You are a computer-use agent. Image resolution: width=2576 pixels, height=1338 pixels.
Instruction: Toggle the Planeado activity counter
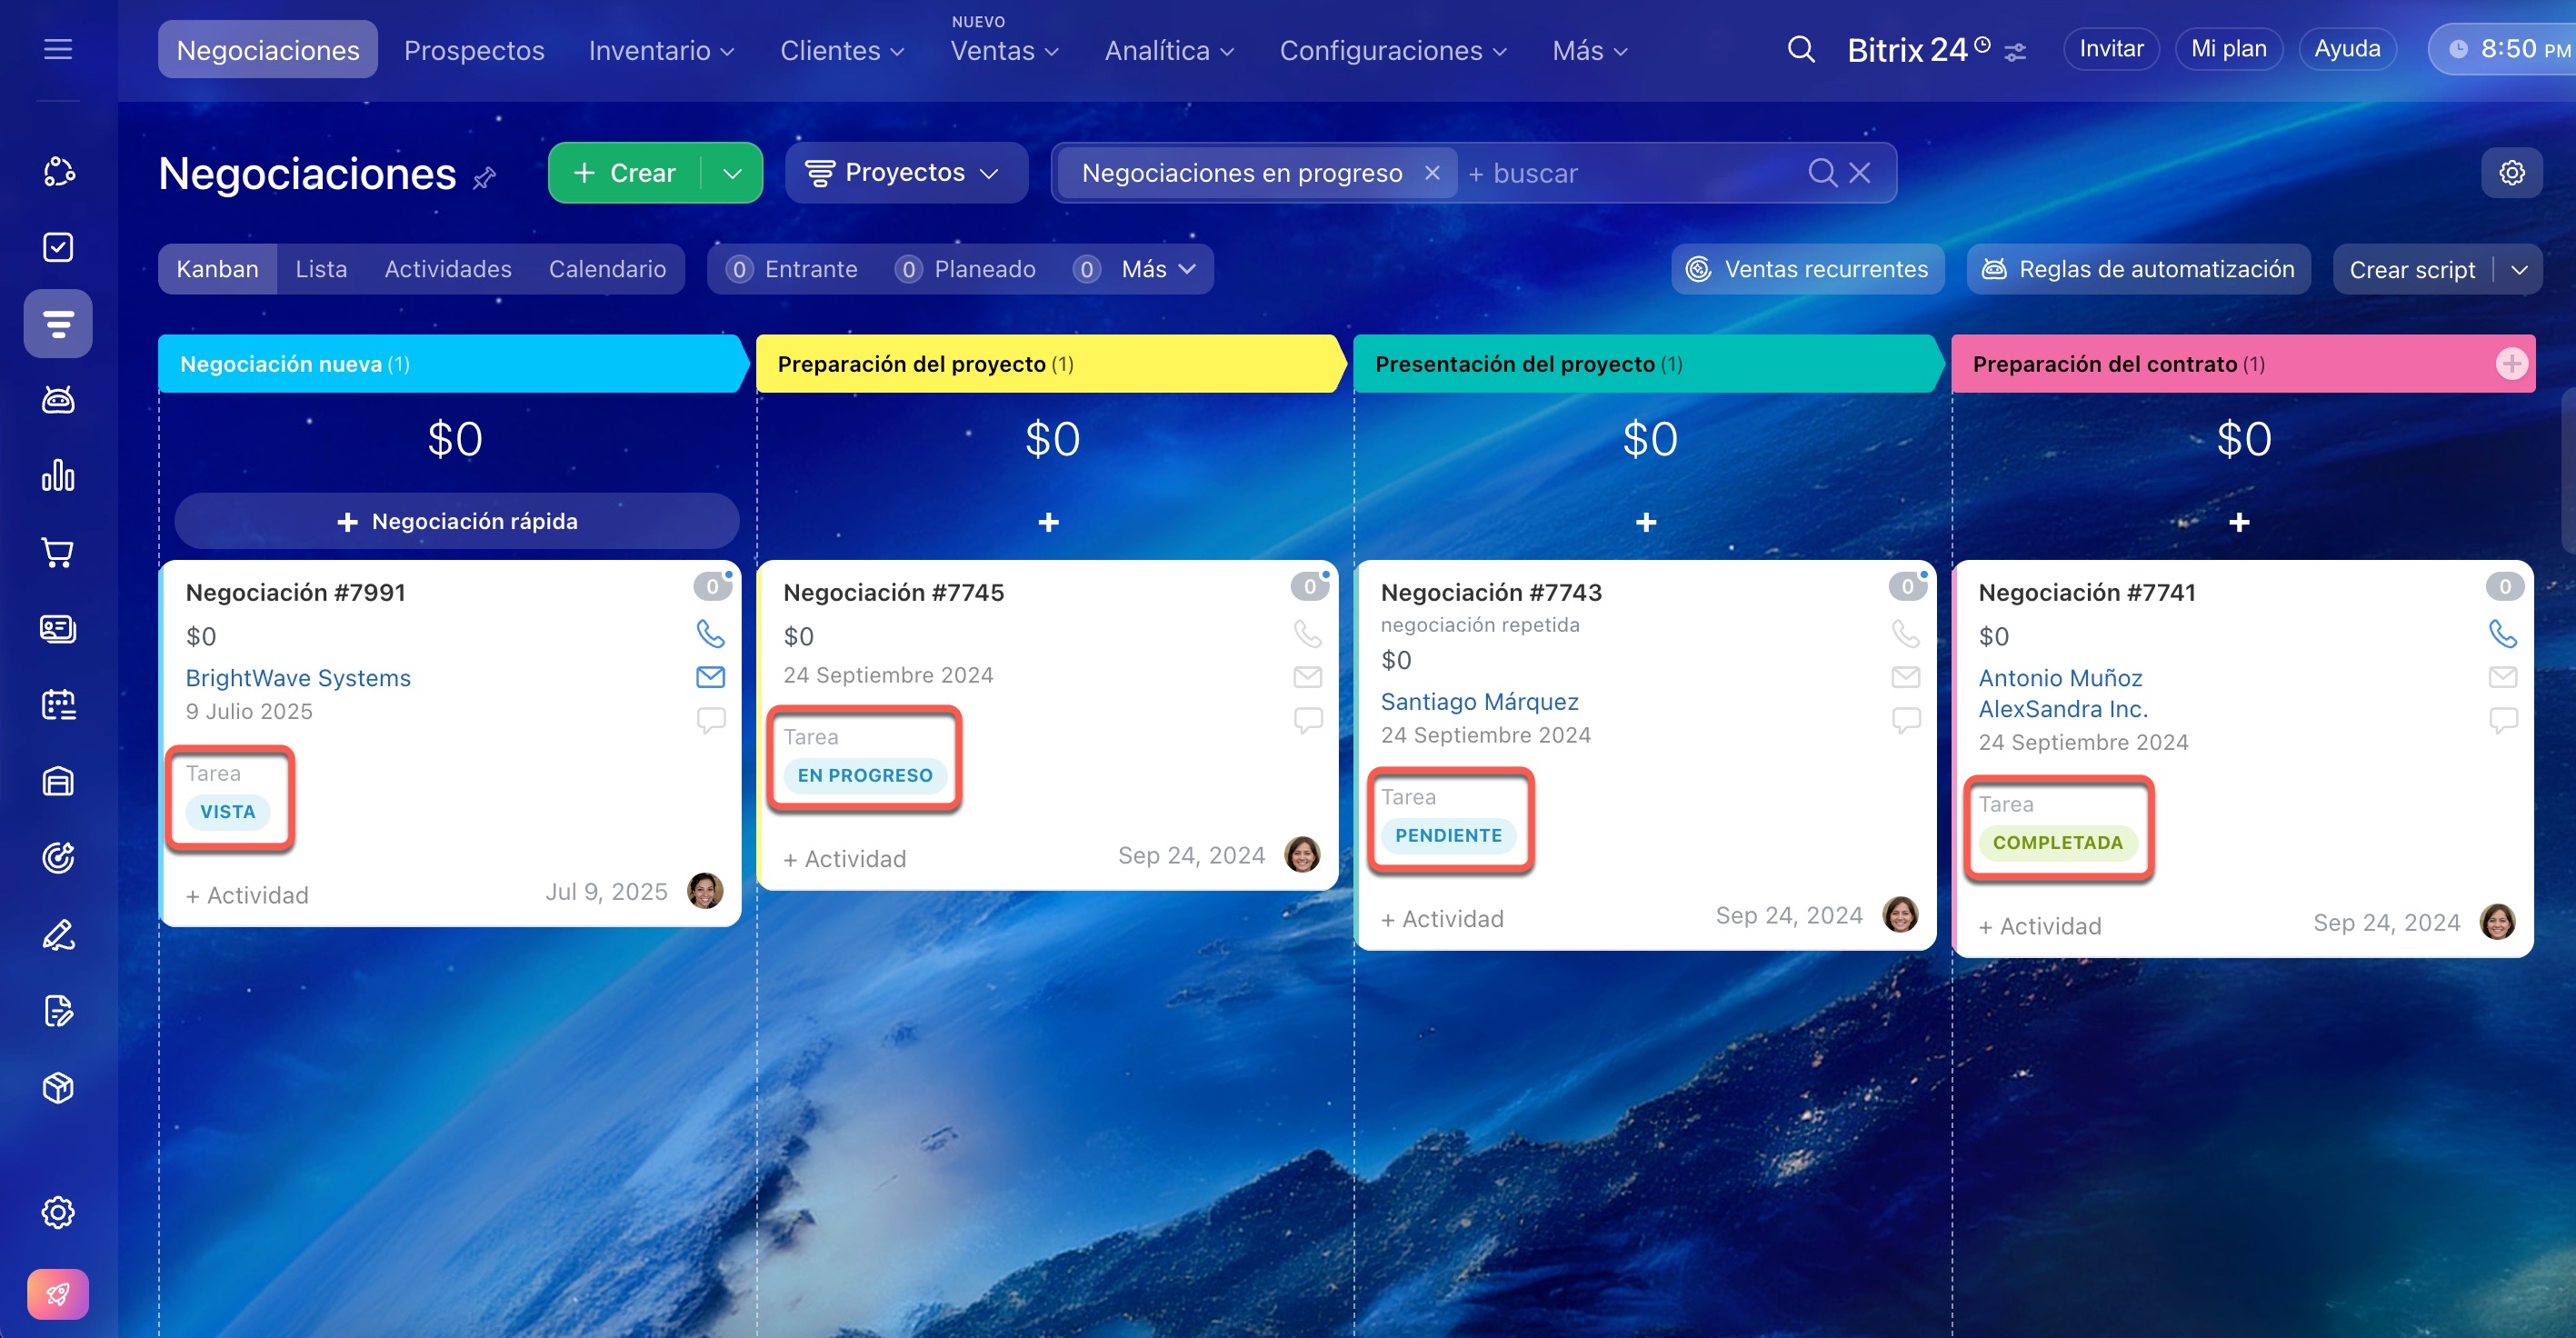click(x=966, y=269)
